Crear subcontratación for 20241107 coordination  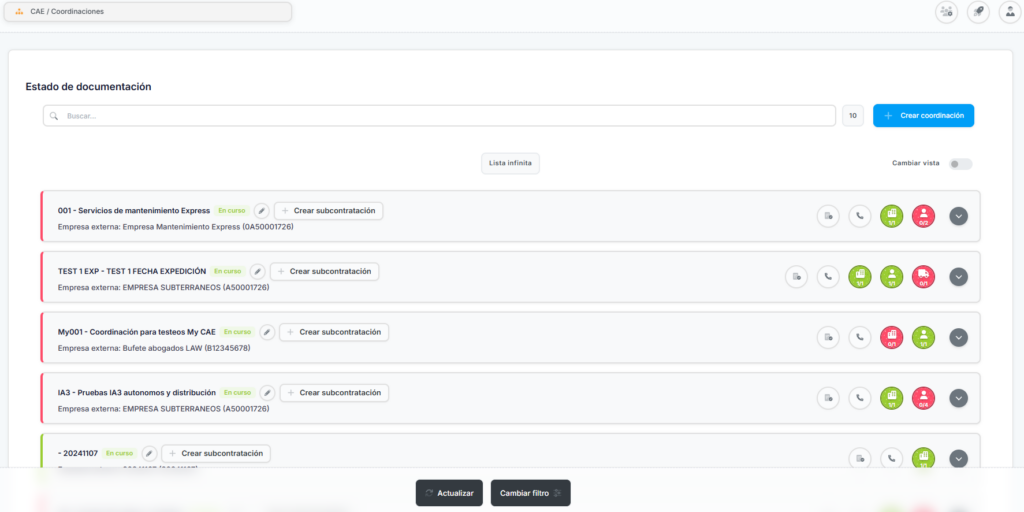216,454
